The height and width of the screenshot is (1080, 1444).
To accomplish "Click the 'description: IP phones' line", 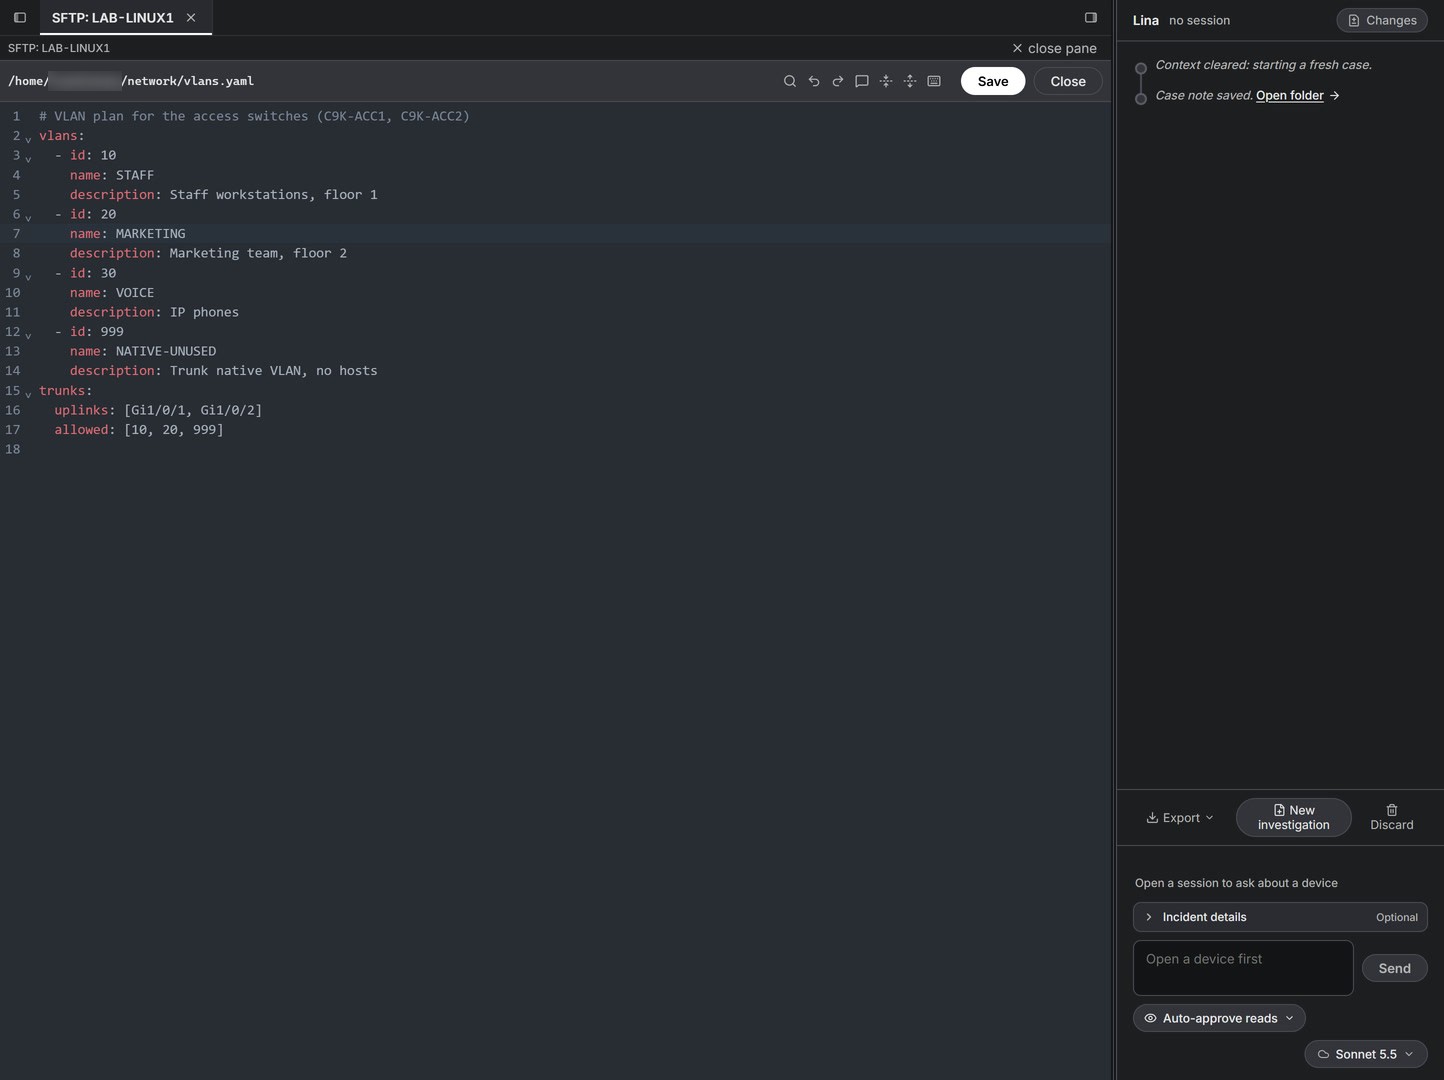I will click(x=154, y=312).
